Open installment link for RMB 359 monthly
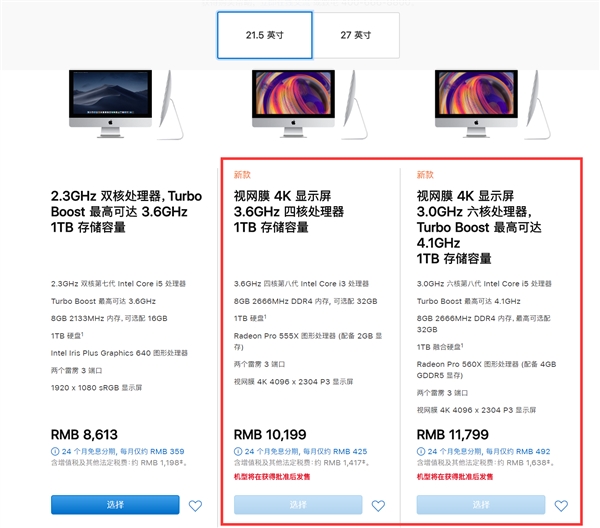The width and height of the screenshot is (600, 528). pos(123,451)
